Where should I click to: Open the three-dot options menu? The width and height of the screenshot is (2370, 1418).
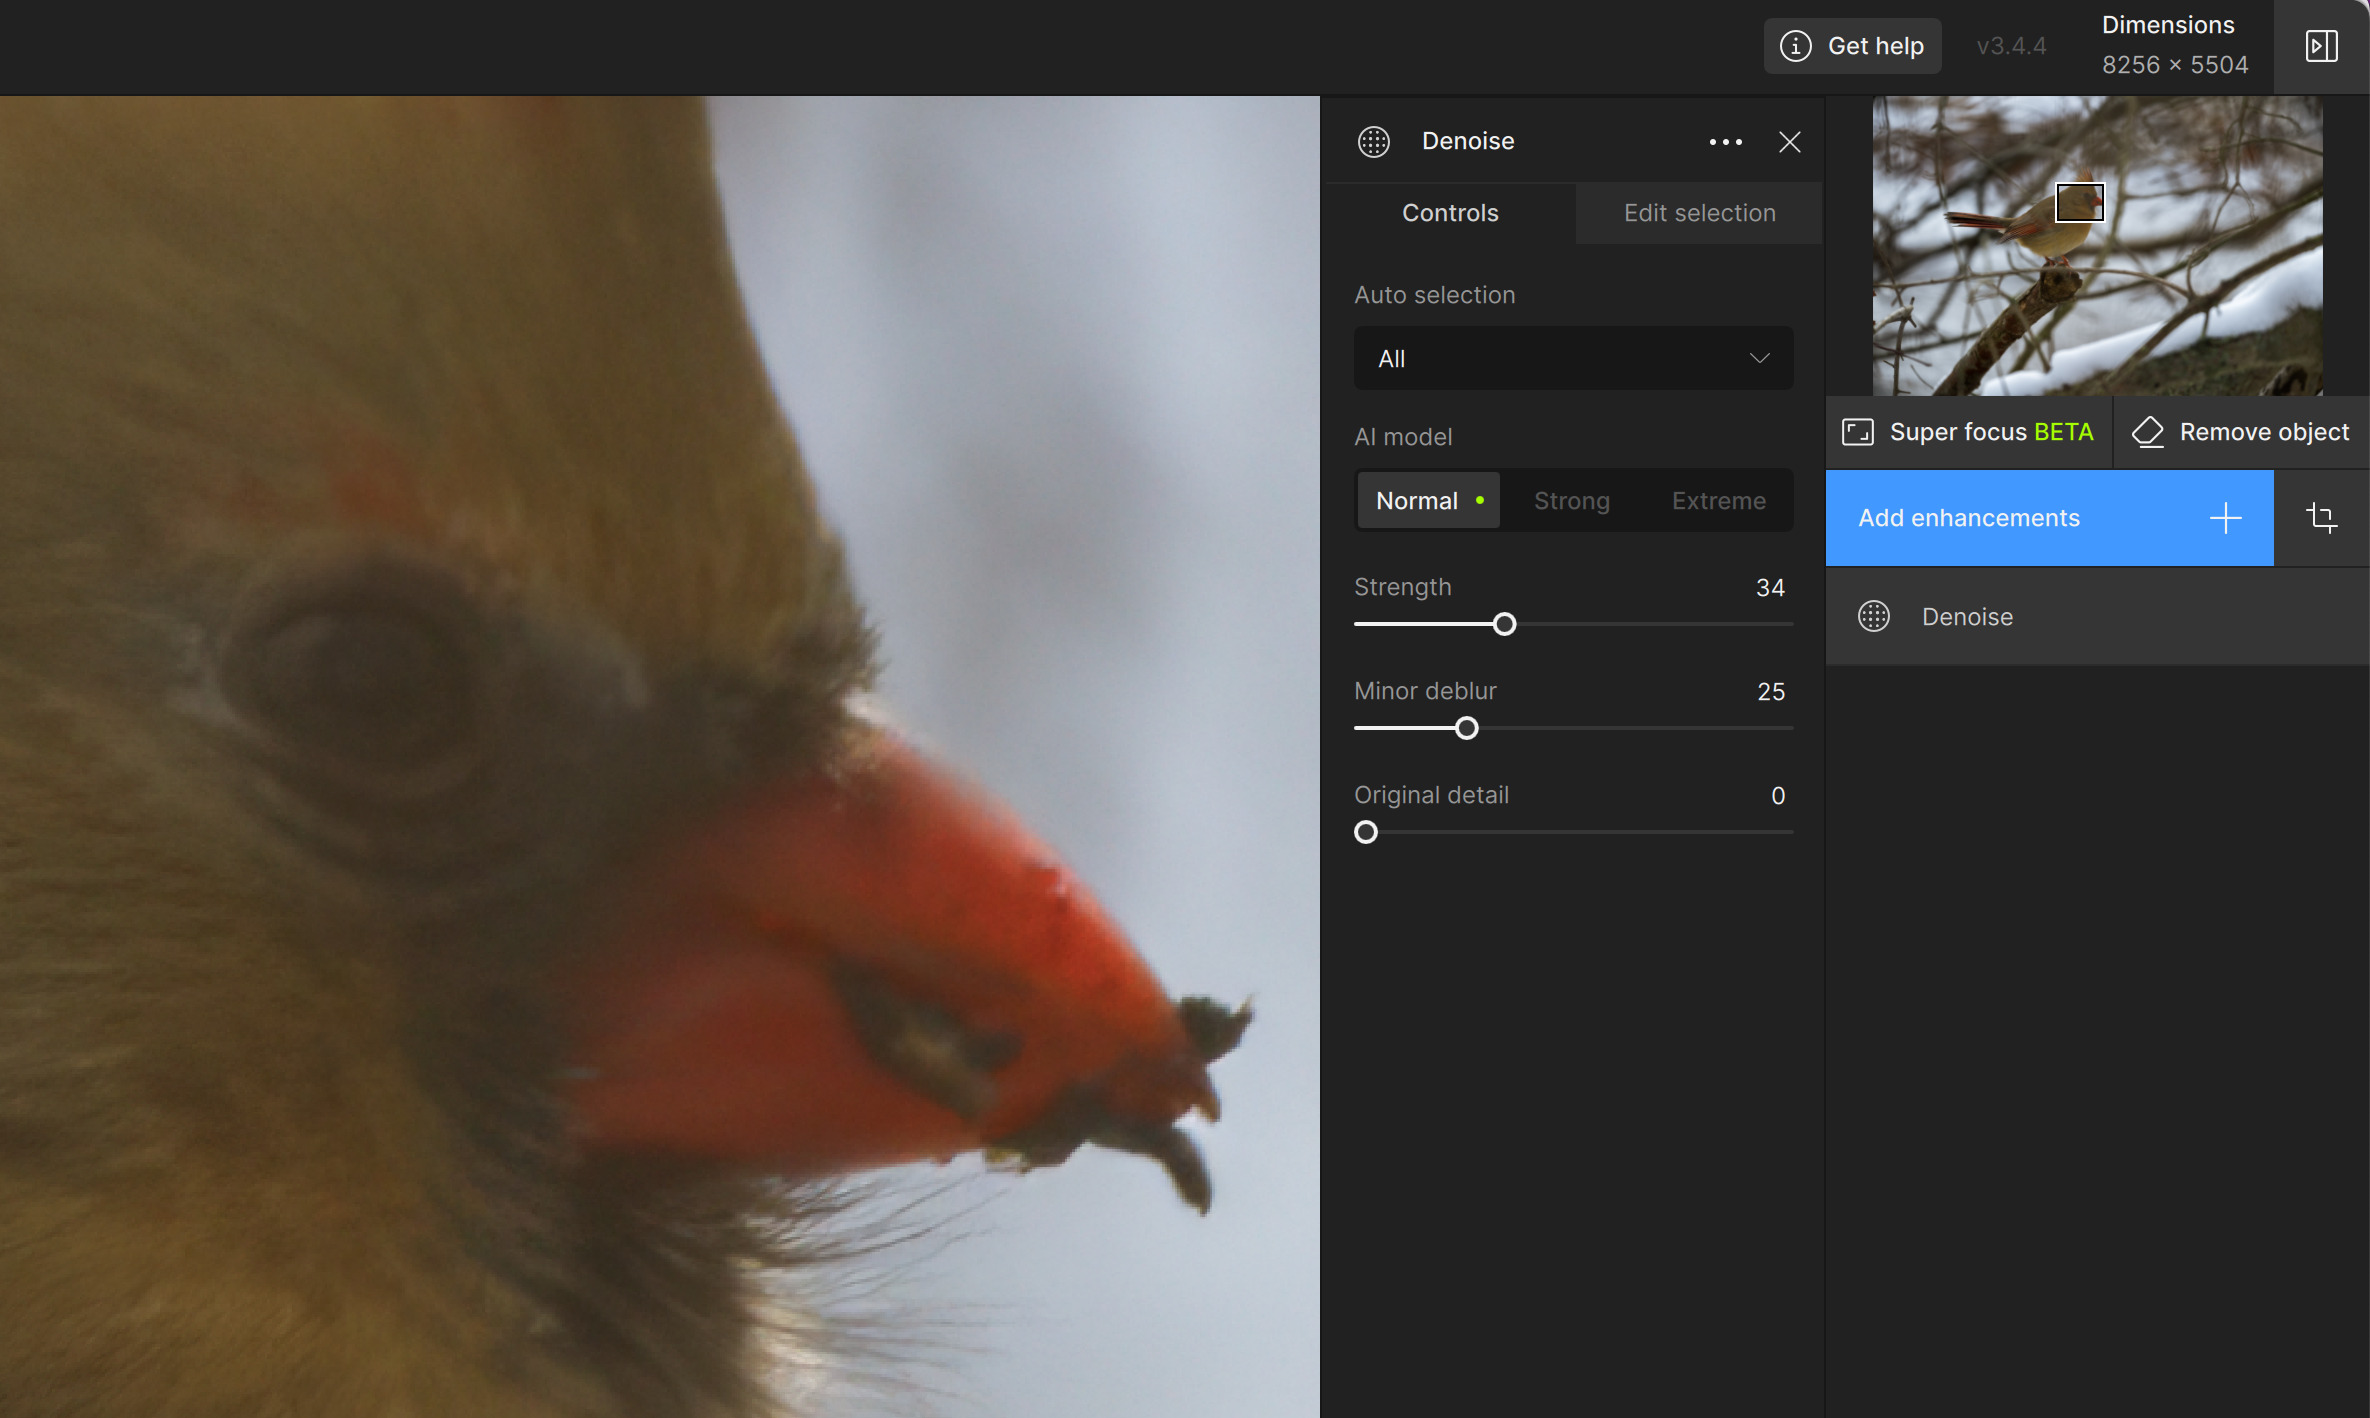1725,142
